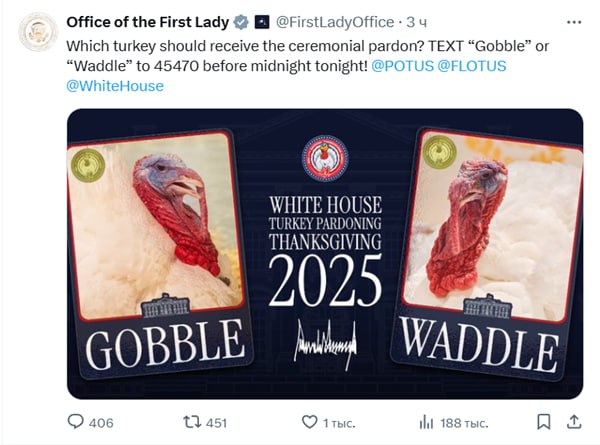The width and height of the screenshot is (600, 445).
Task: Follow the @POTUS mention link
Action: click(403, 66)
